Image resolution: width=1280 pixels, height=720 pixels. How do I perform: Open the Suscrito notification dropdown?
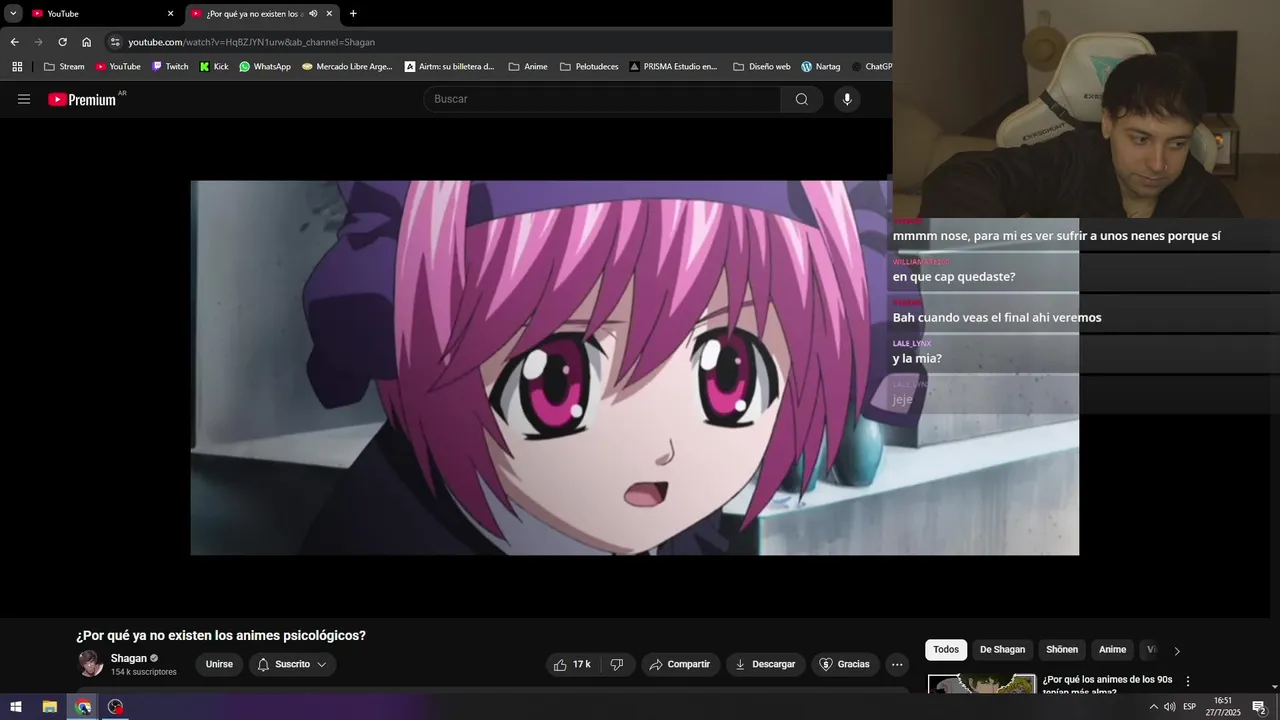click(x=292, y=664)
